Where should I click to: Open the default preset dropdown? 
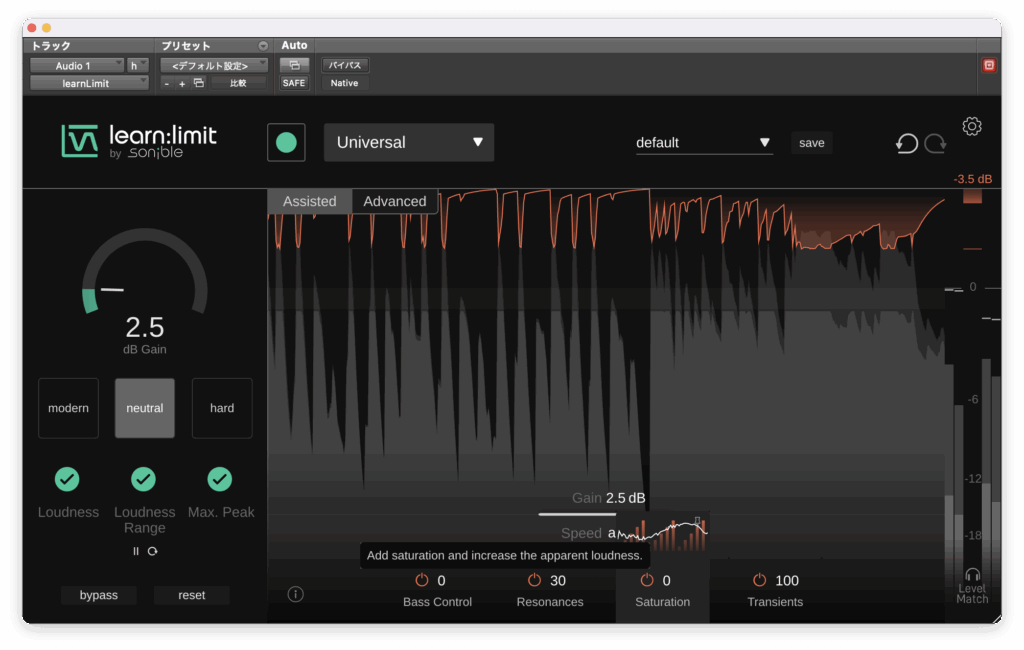point(704,143)
